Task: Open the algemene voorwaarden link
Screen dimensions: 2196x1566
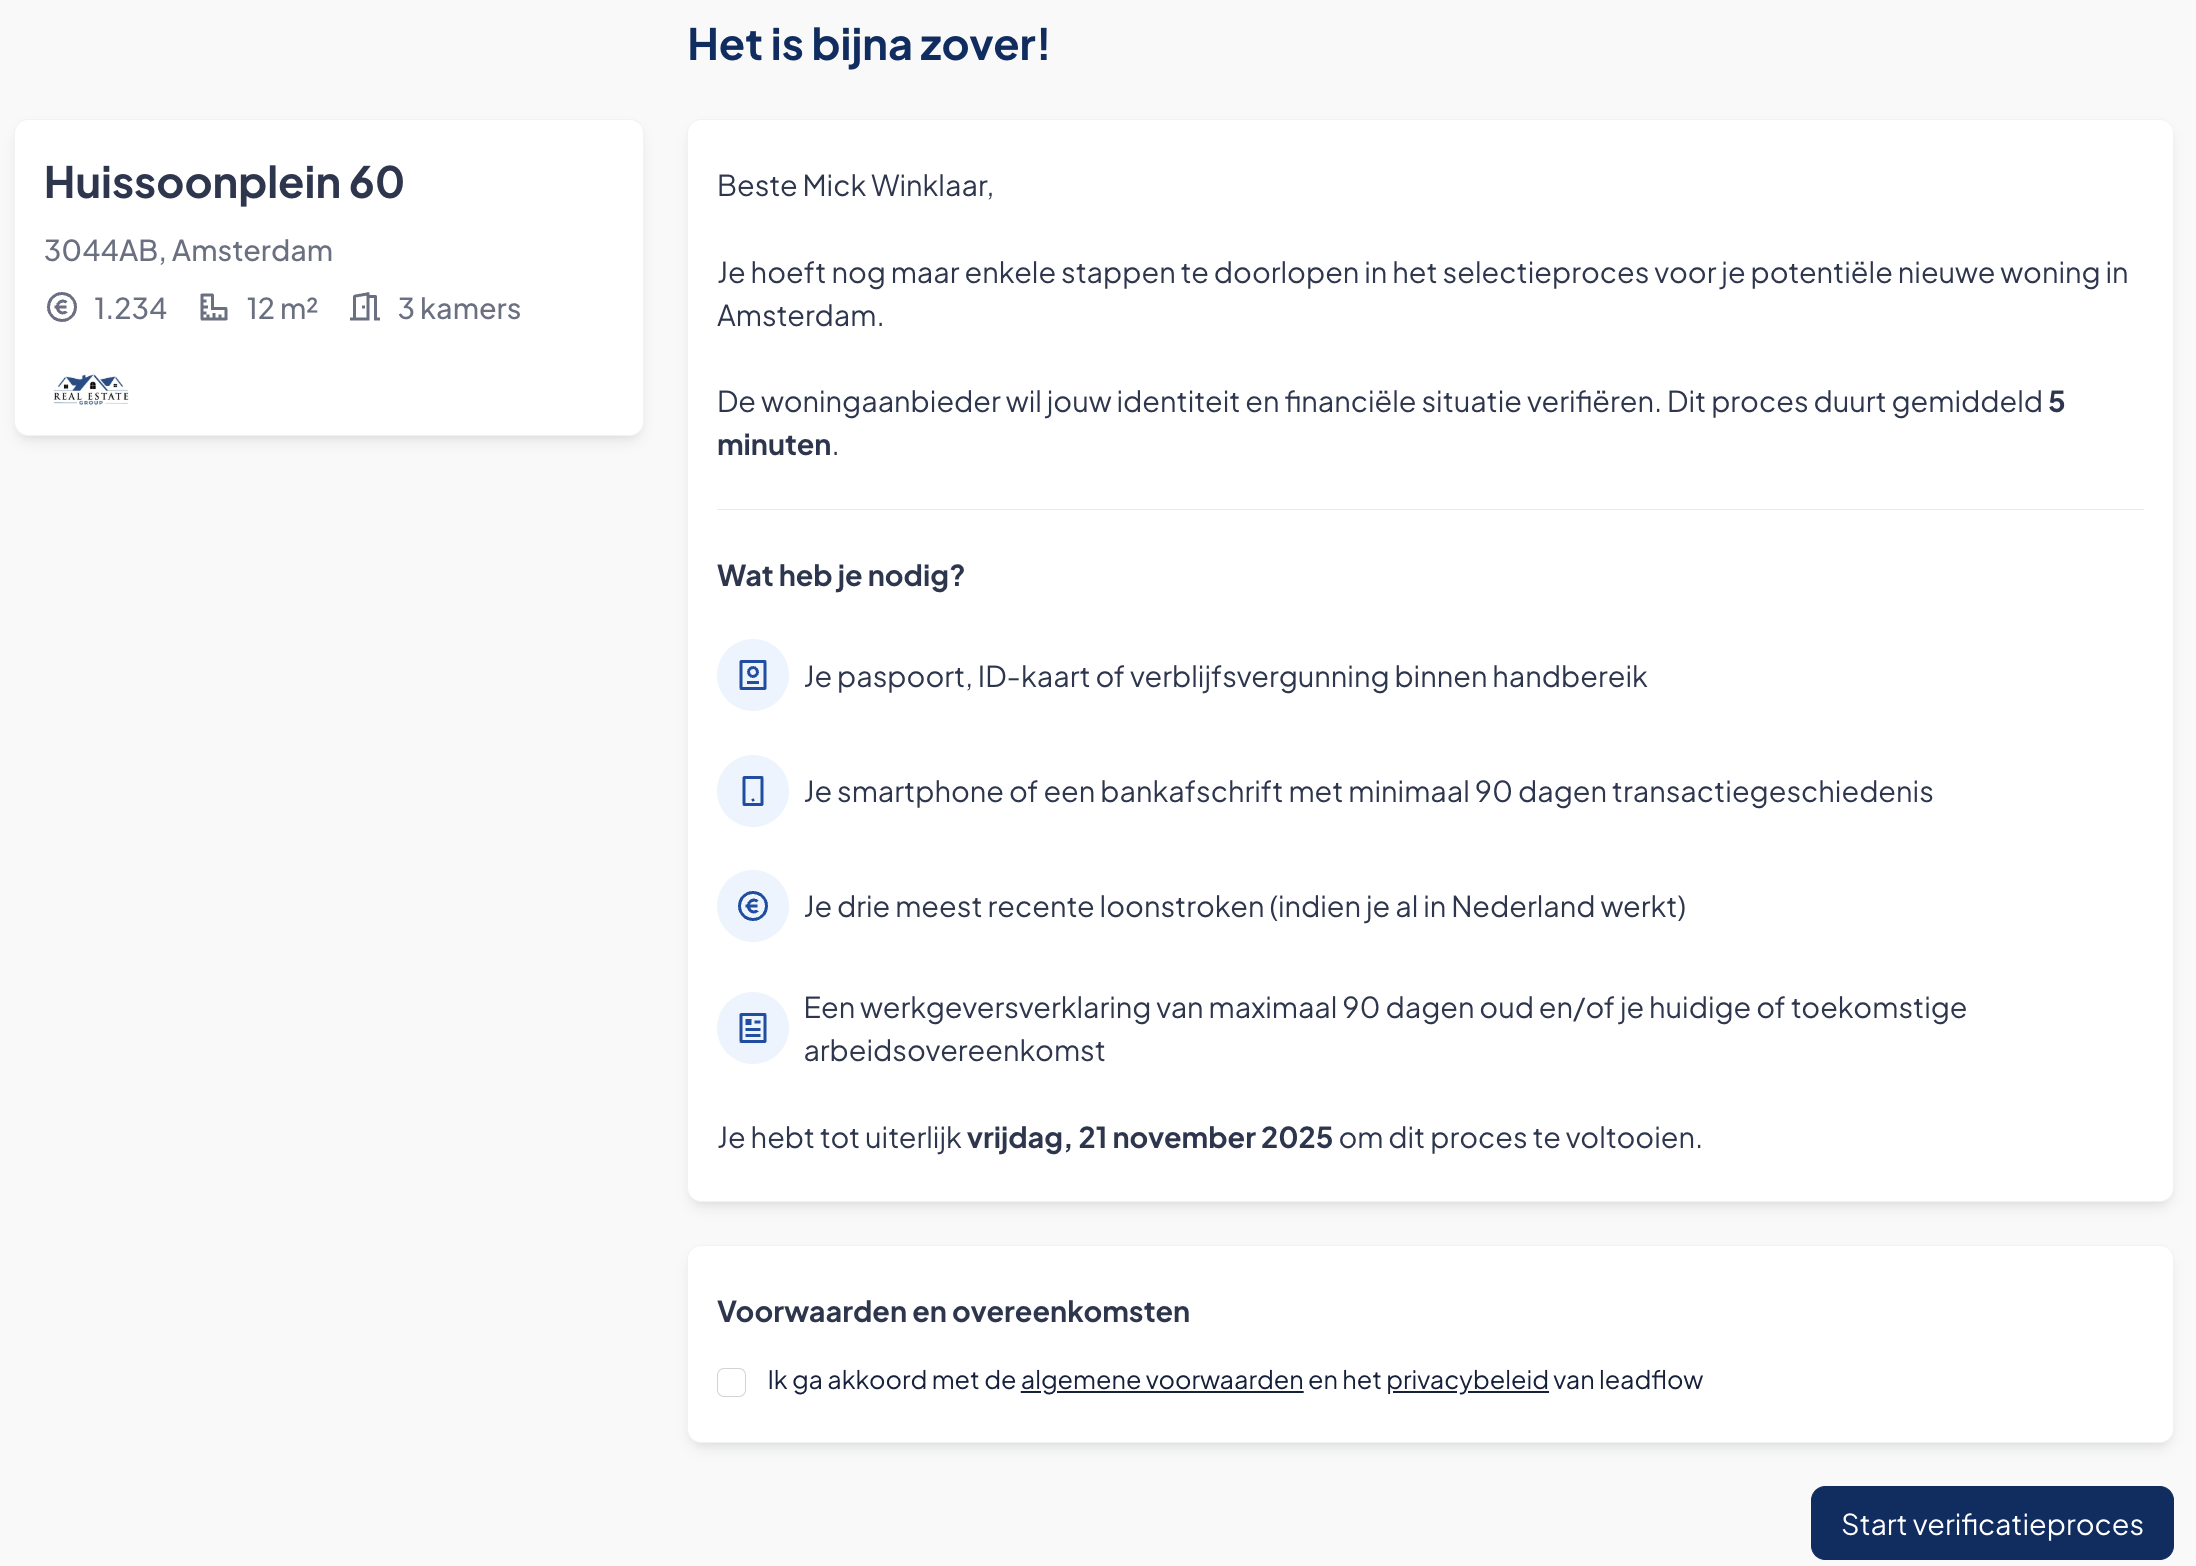Action: (1161, 1381)
